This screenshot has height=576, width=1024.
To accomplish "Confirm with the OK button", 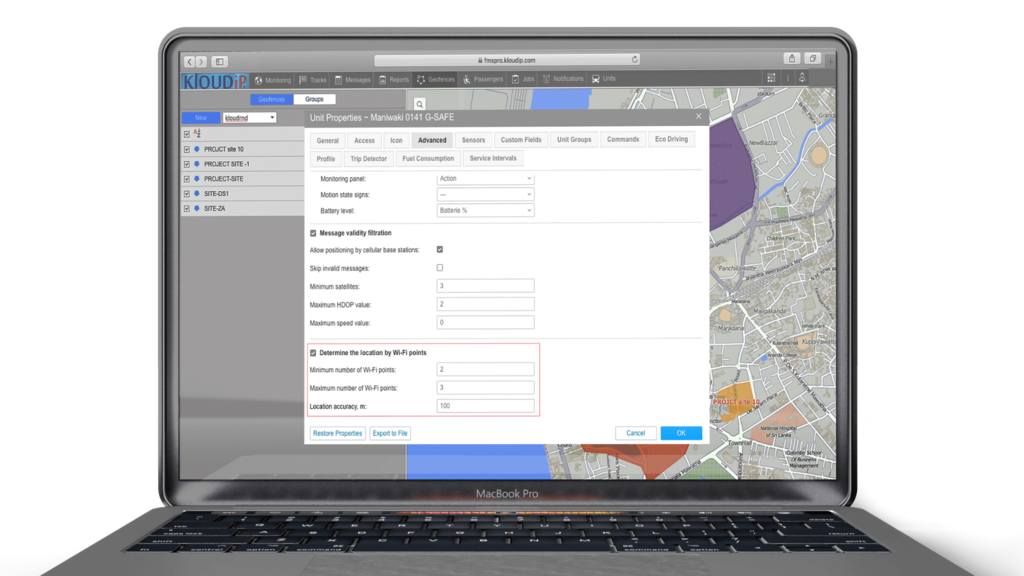I will tap(681, 434).
